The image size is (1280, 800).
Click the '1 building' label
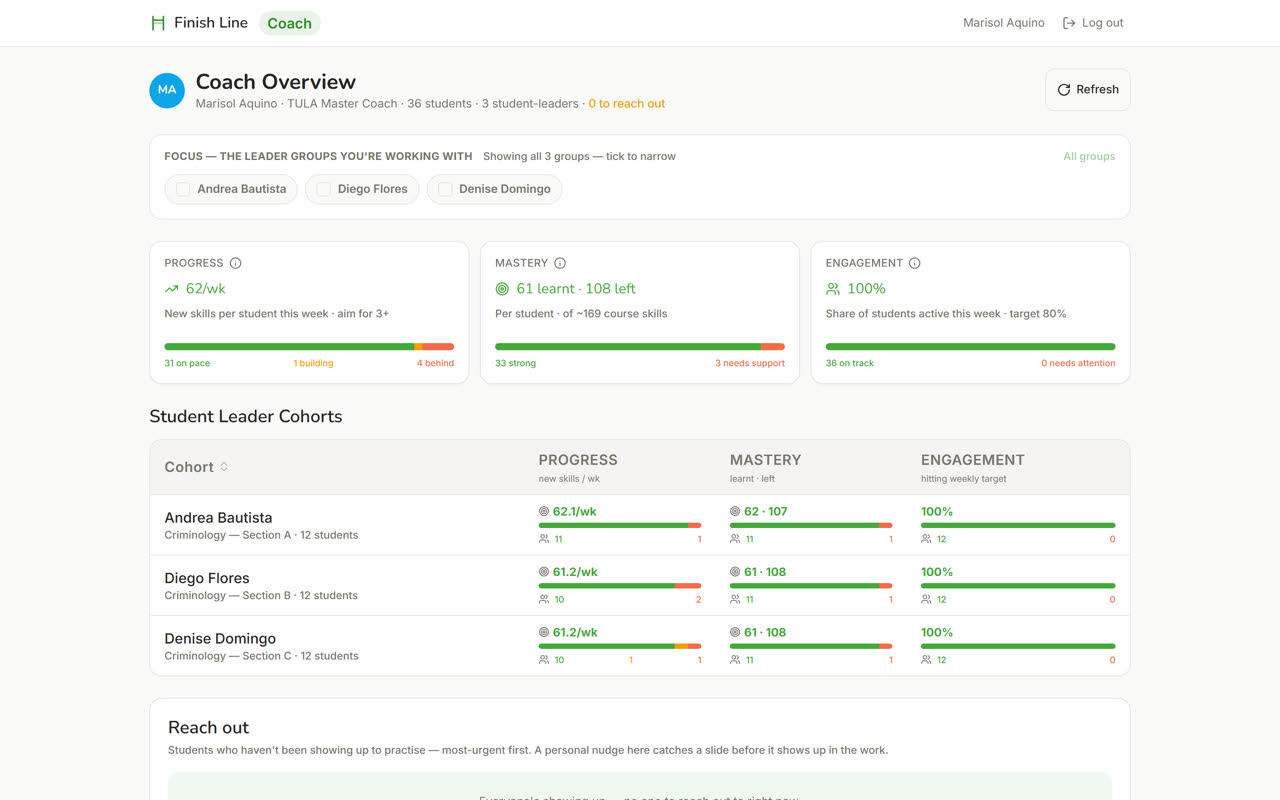click(x=313, y=363)
